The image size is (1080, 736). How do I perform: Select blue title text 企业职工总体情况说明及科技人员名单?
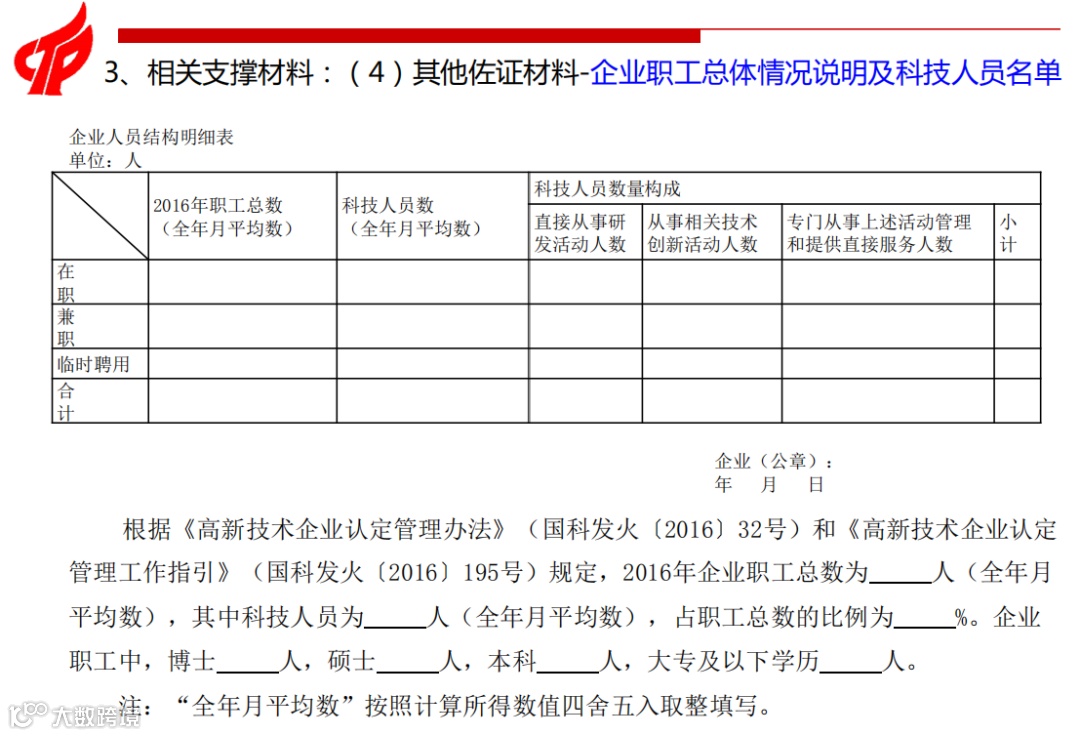[825, 73]
